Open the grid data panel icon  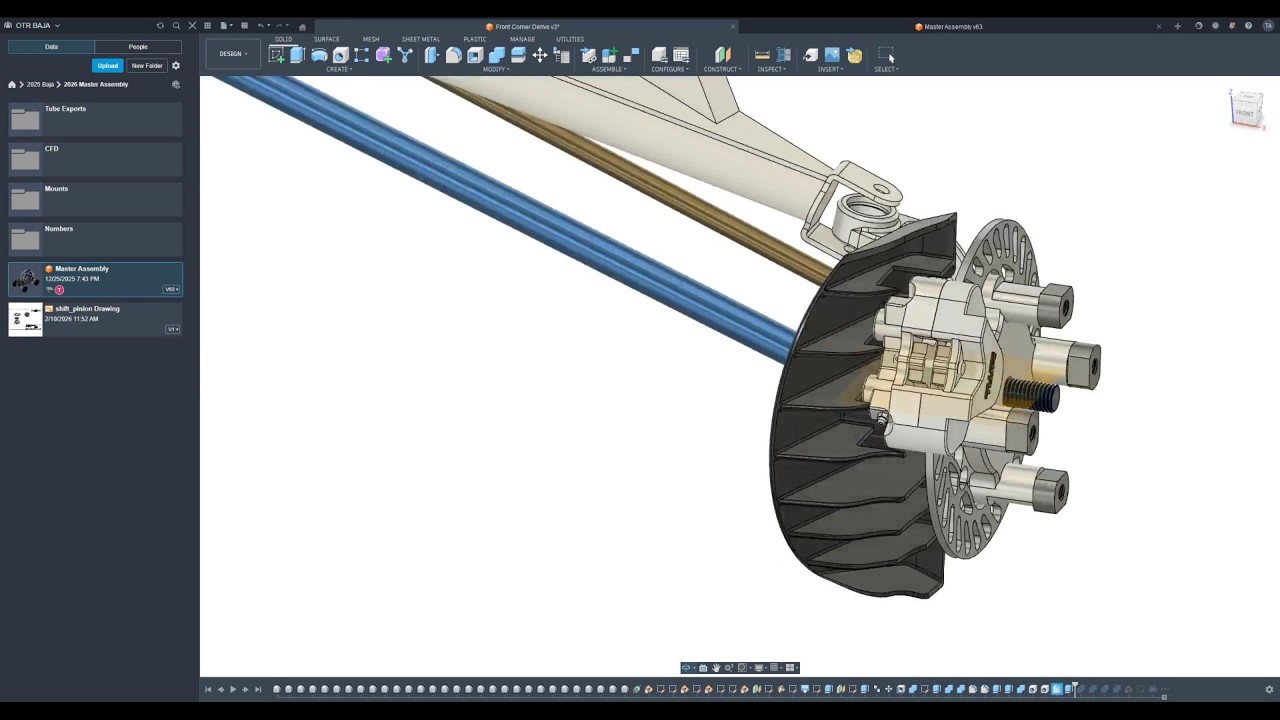click(x=207, y=26)
